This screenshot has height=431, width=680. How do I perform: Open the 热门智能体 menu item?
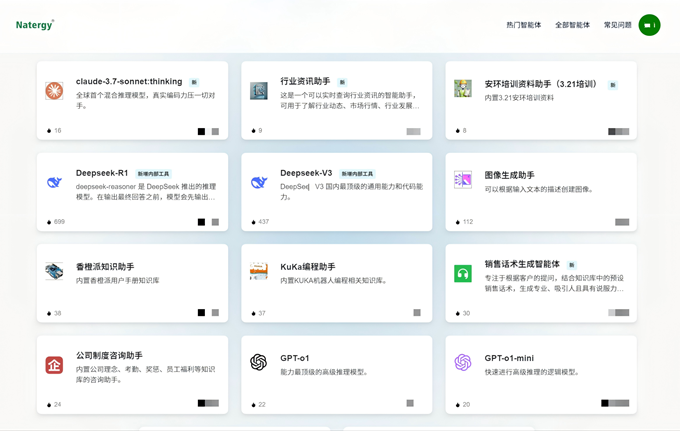pos(523,25)
